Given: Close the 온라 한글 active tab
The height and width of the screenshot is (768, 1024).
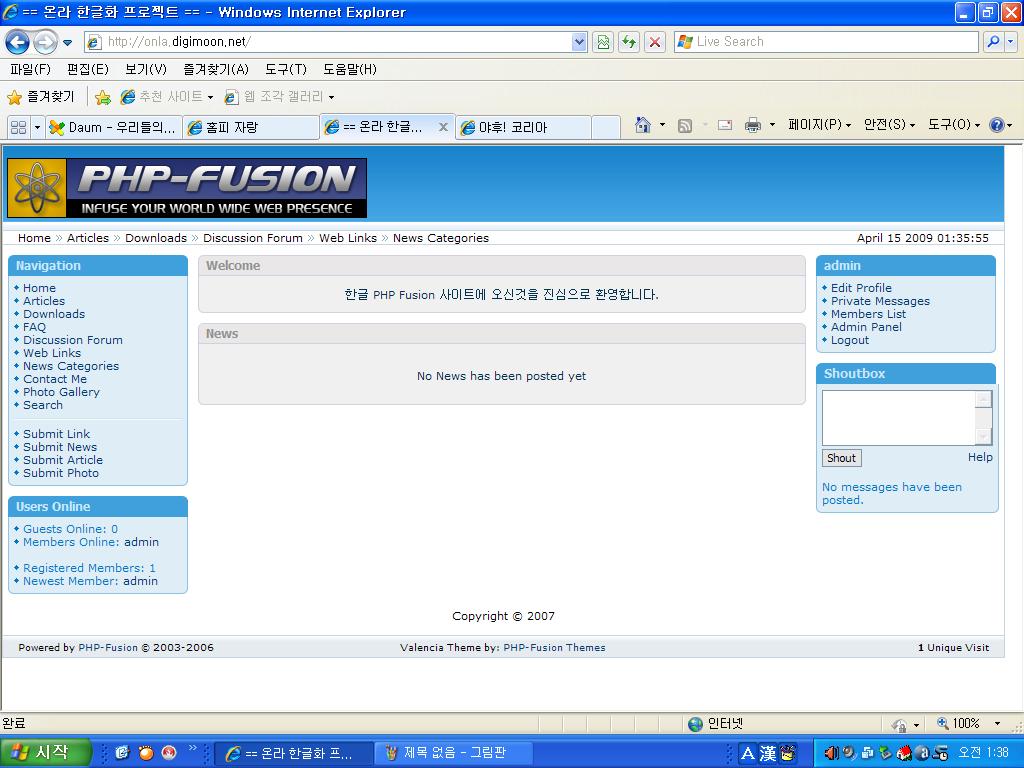Looking at the screenshot, I should [443, 127].
